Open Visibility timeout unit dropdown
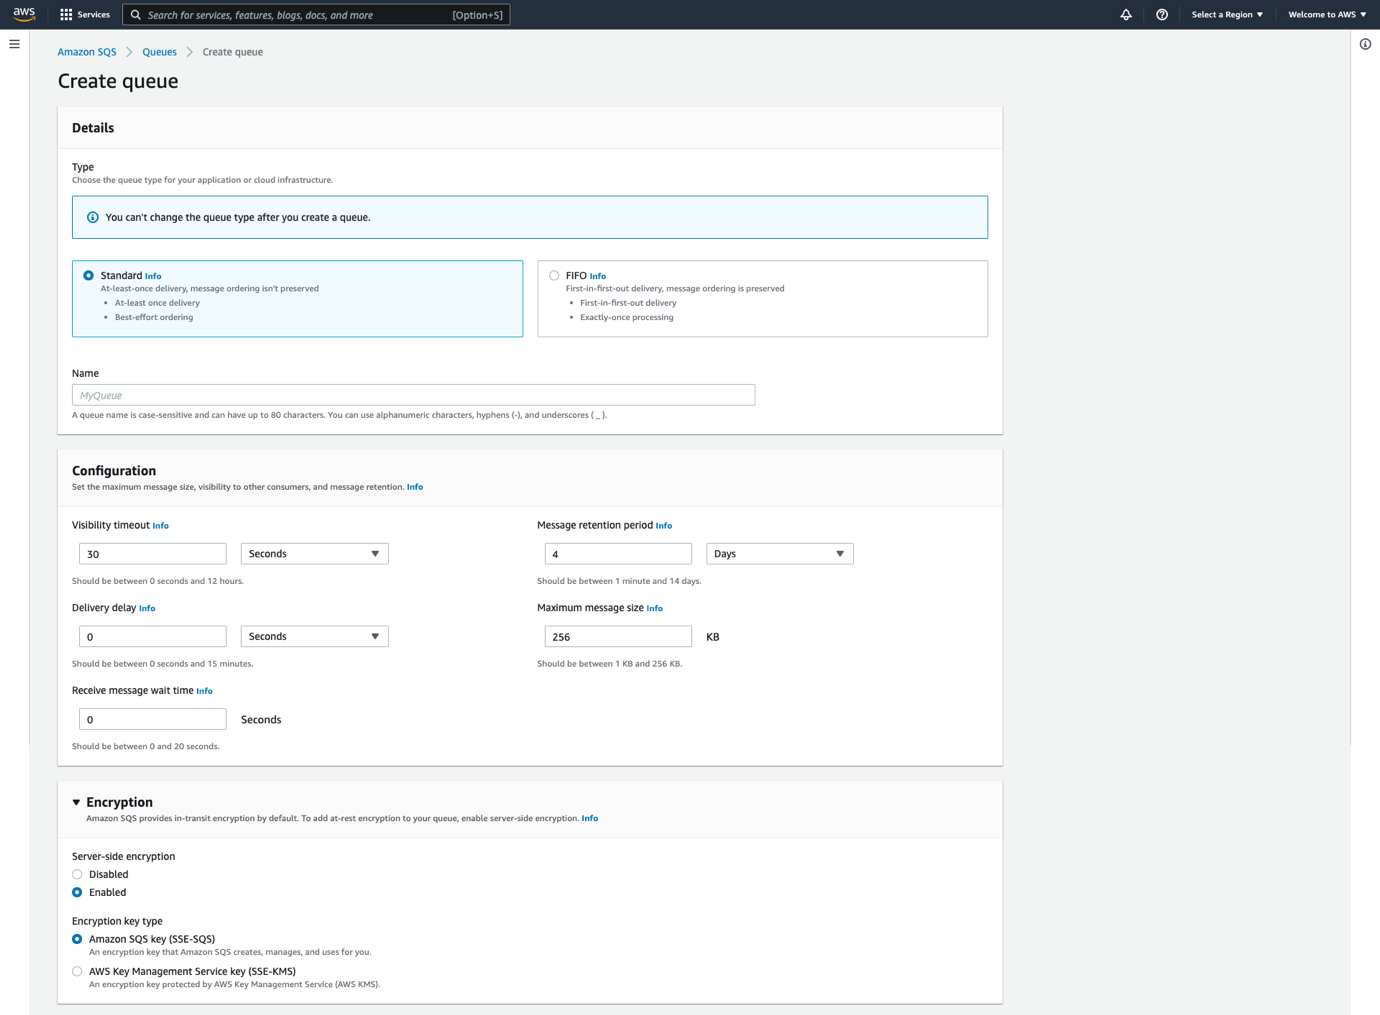 click(x=314, y=554)
